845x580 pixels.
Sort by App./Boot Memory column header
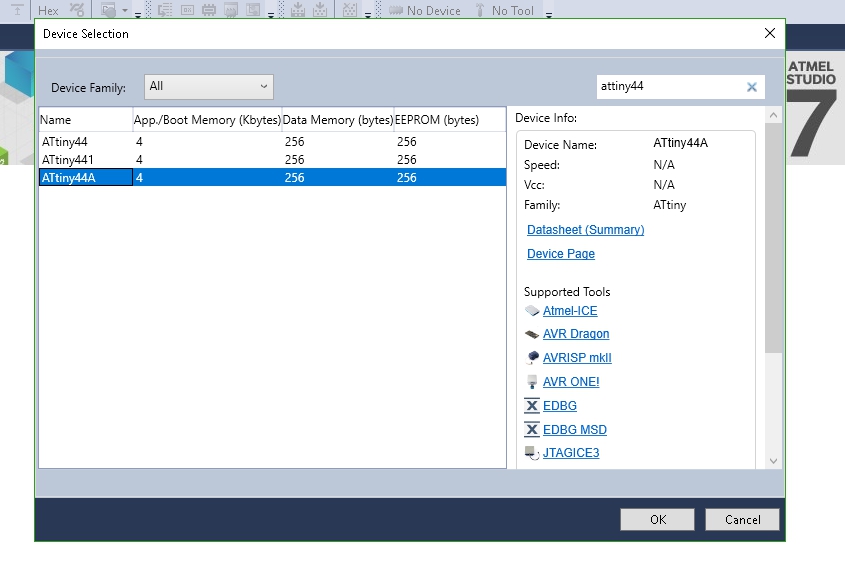tap(207, 120)
